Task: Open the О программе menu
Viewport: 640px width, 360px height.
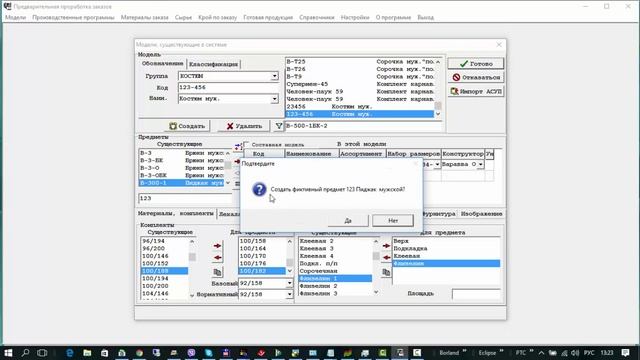Action: coord(393,18)
